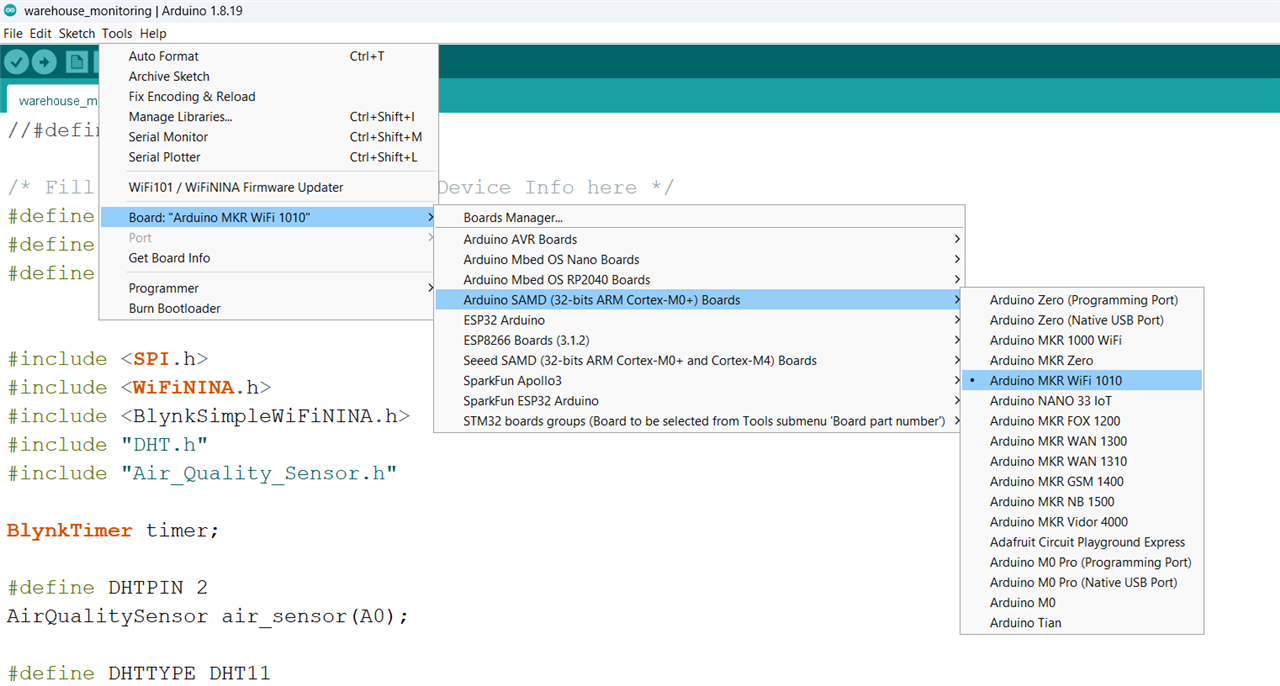Open the Sketch menu
Screen dimensions: 1280x686
click(77, 34)
